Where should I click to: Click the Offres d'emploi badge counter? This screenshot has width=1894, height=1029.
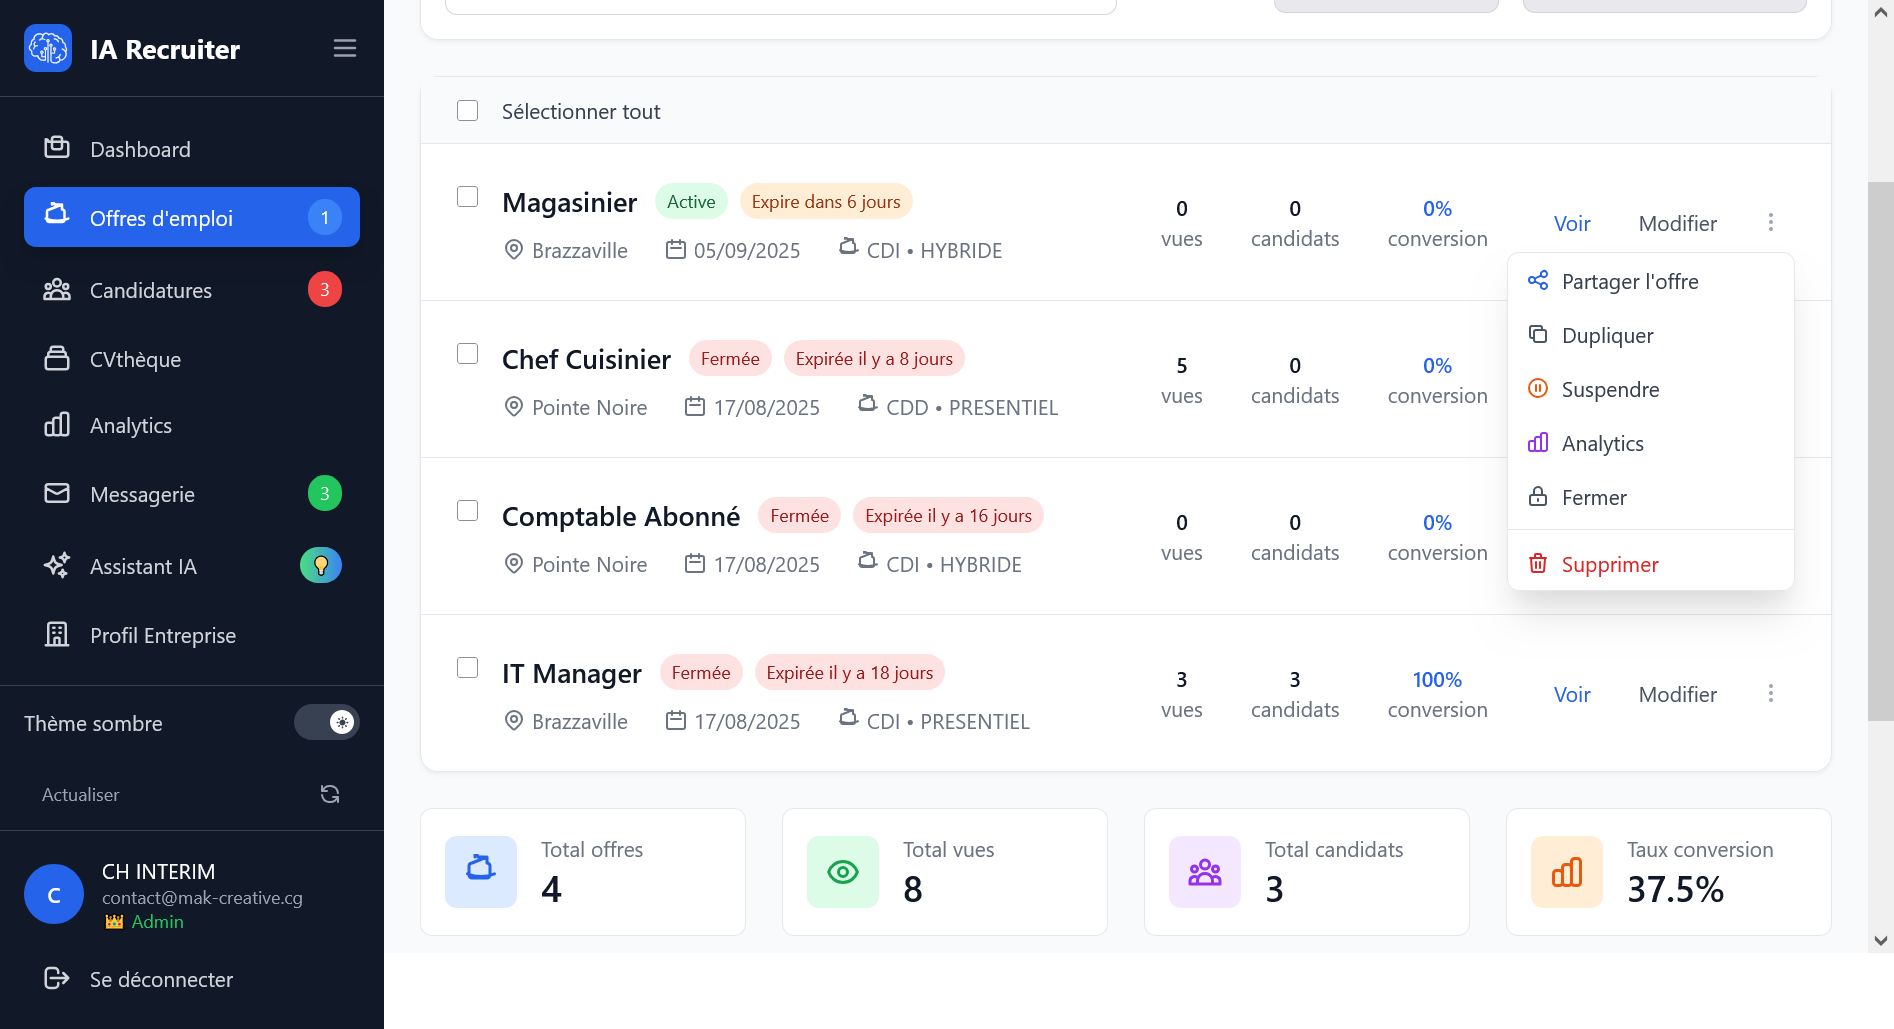point(324,217)
